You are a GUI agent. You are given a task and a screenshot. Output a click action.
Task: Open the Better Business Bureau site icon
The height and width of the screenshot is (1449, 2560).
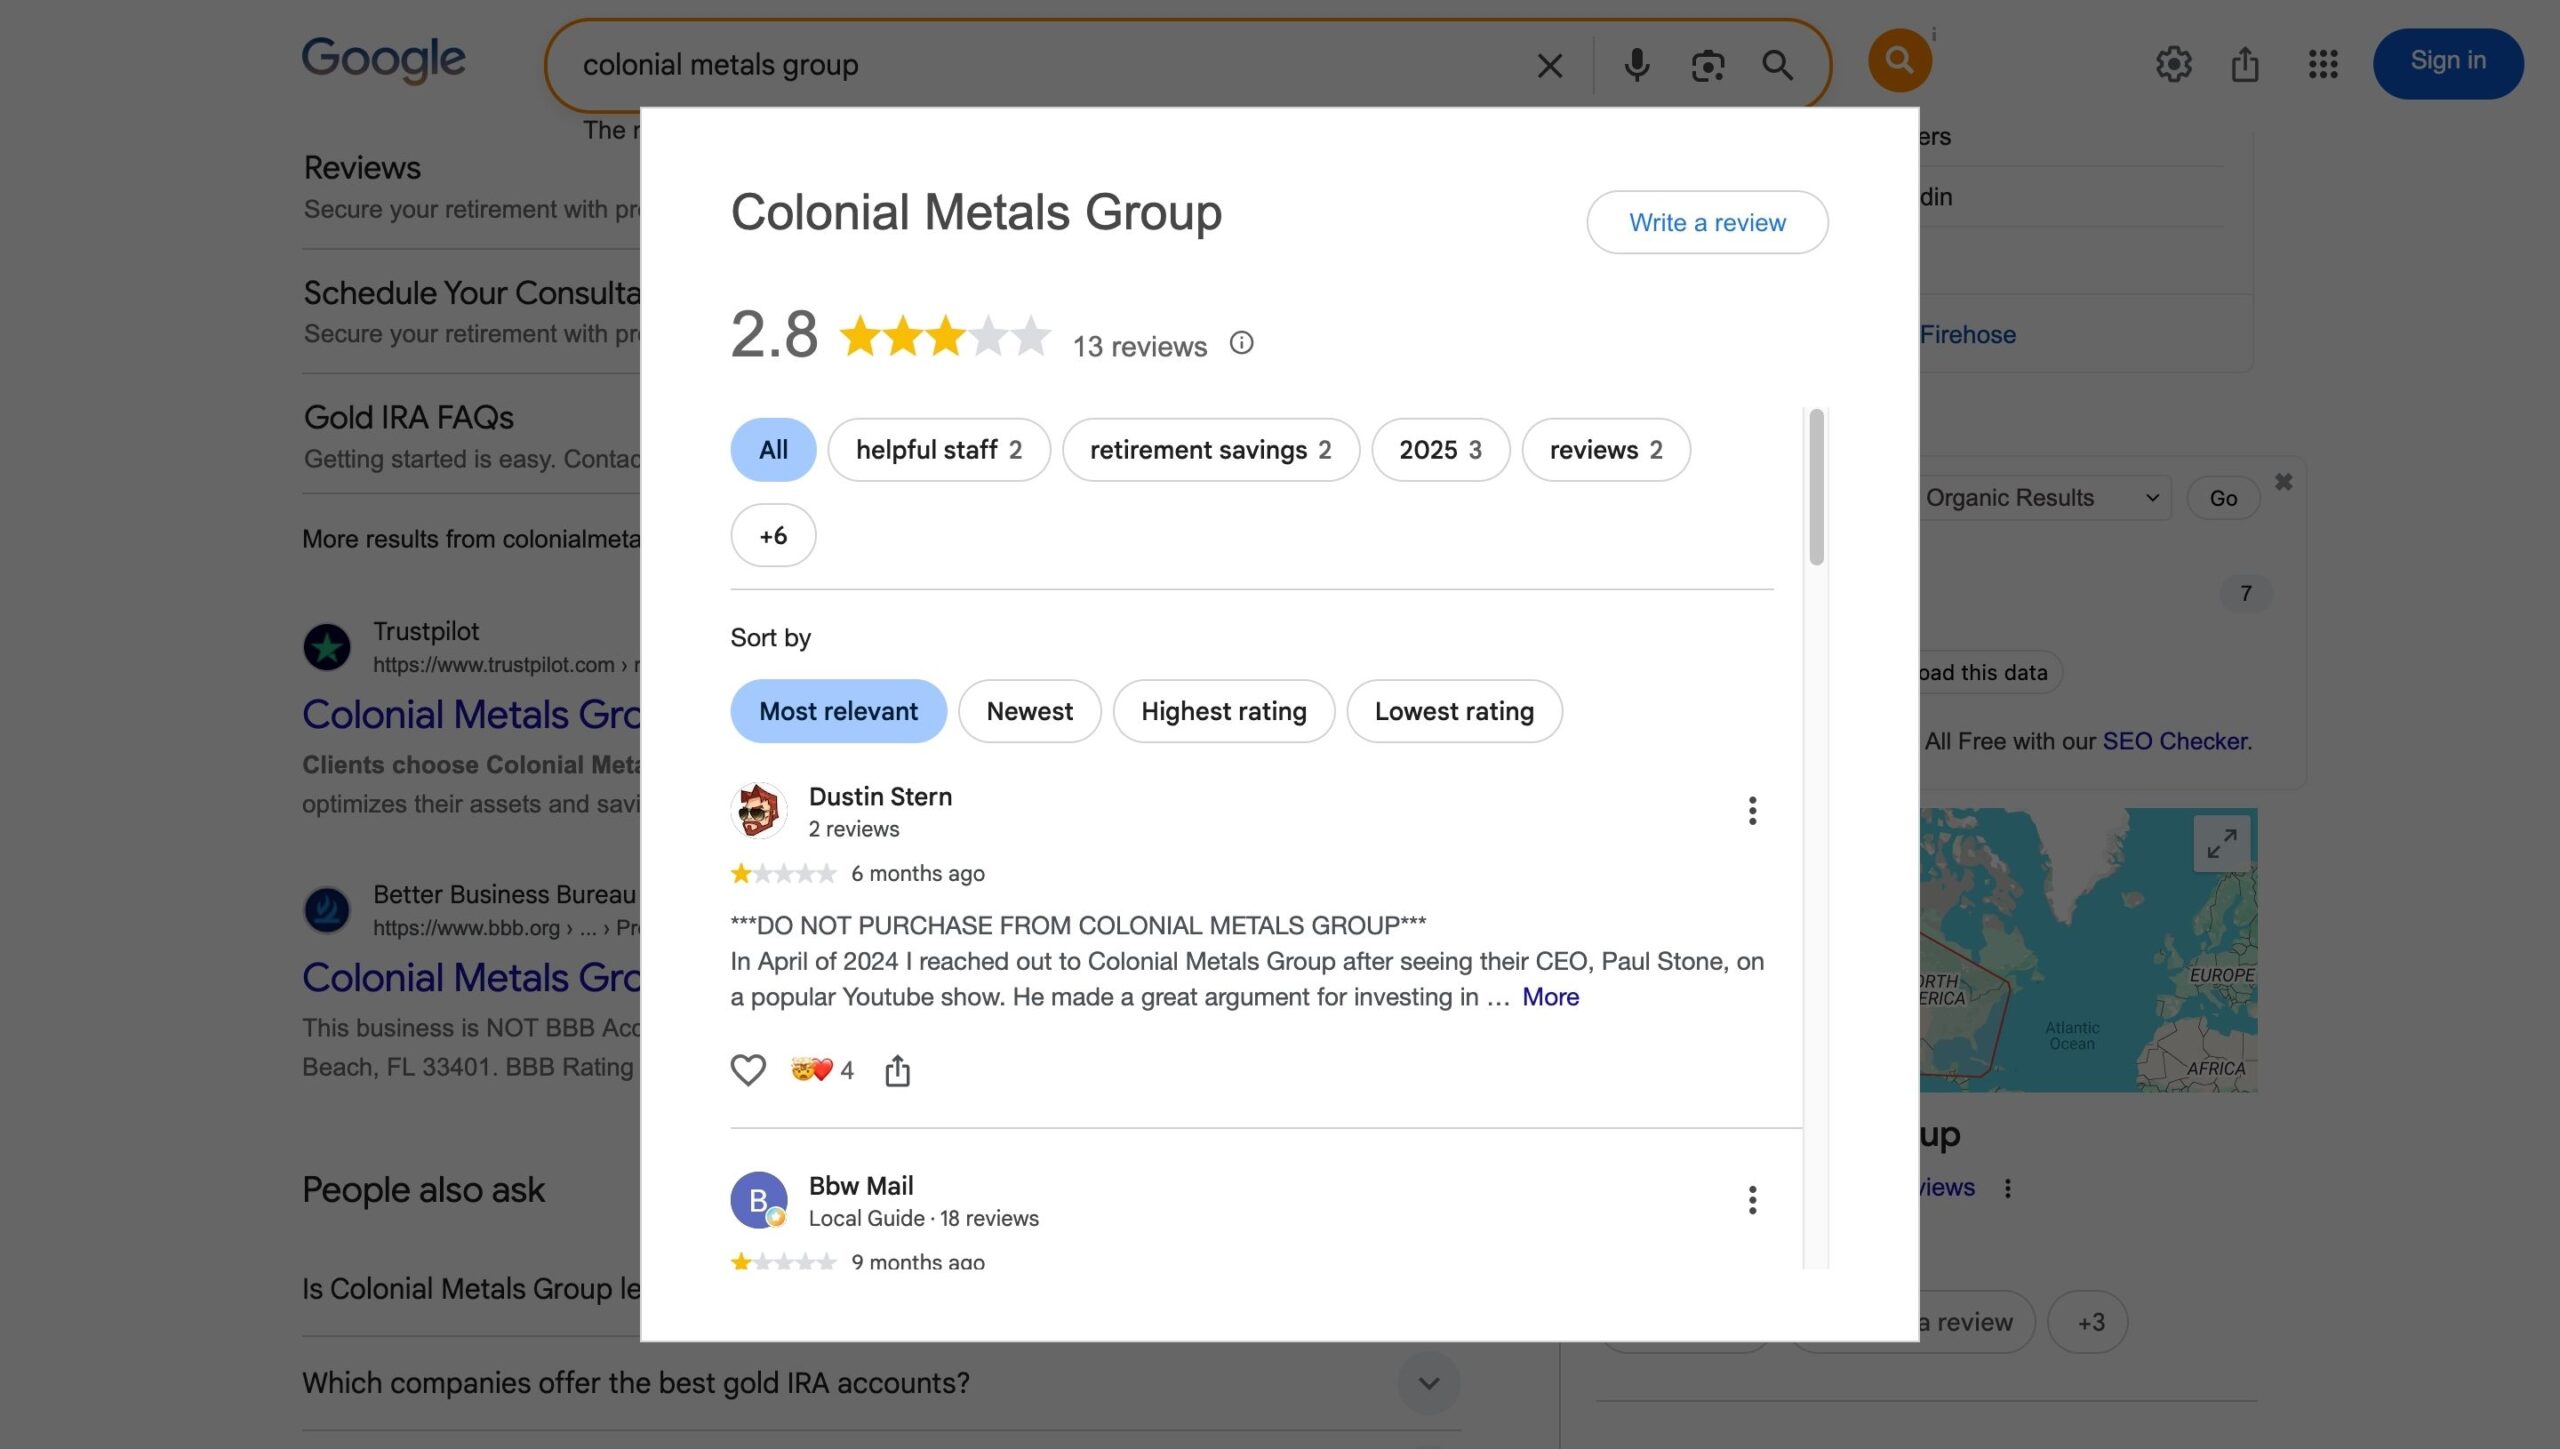pos(327,911)
